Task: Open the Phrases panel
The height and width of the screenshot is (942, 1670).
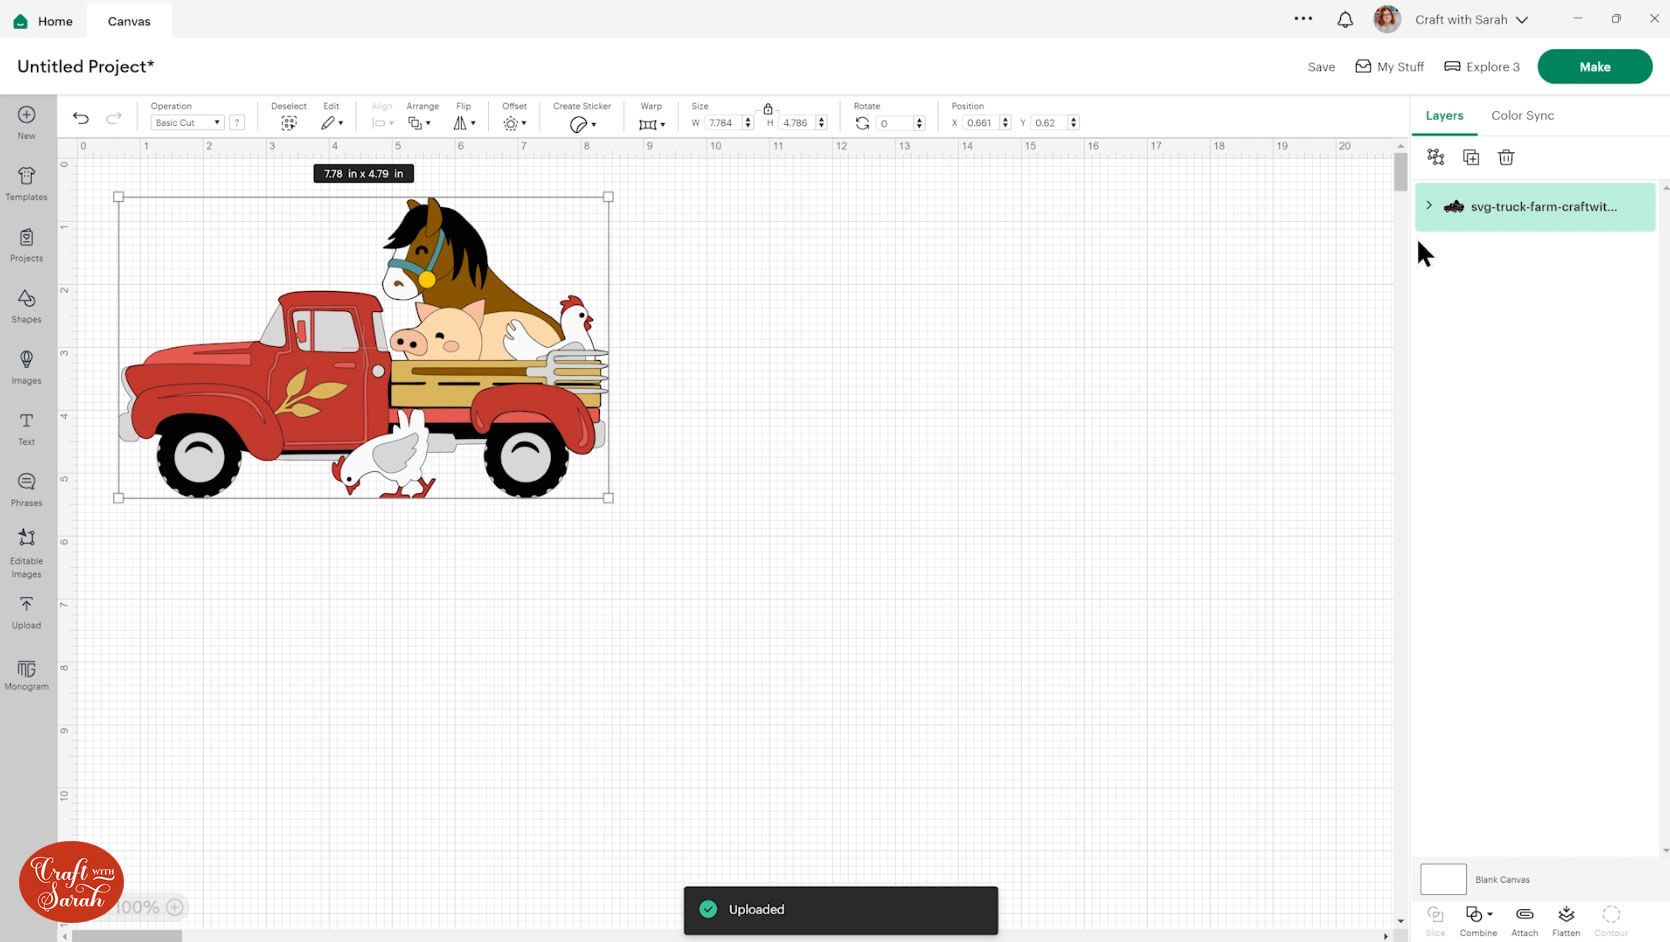Action: [26, 489]
